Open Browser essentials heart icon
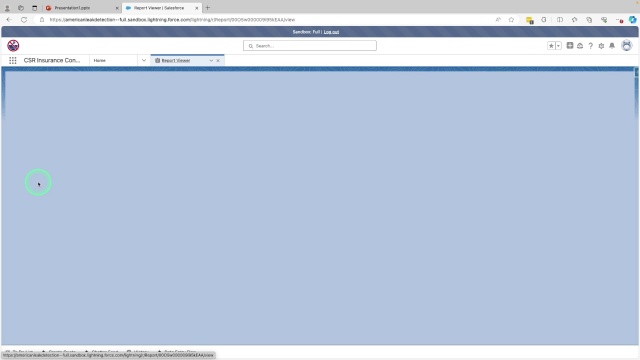The height and width of the screenshot is (360, 640). click(604, 20)
